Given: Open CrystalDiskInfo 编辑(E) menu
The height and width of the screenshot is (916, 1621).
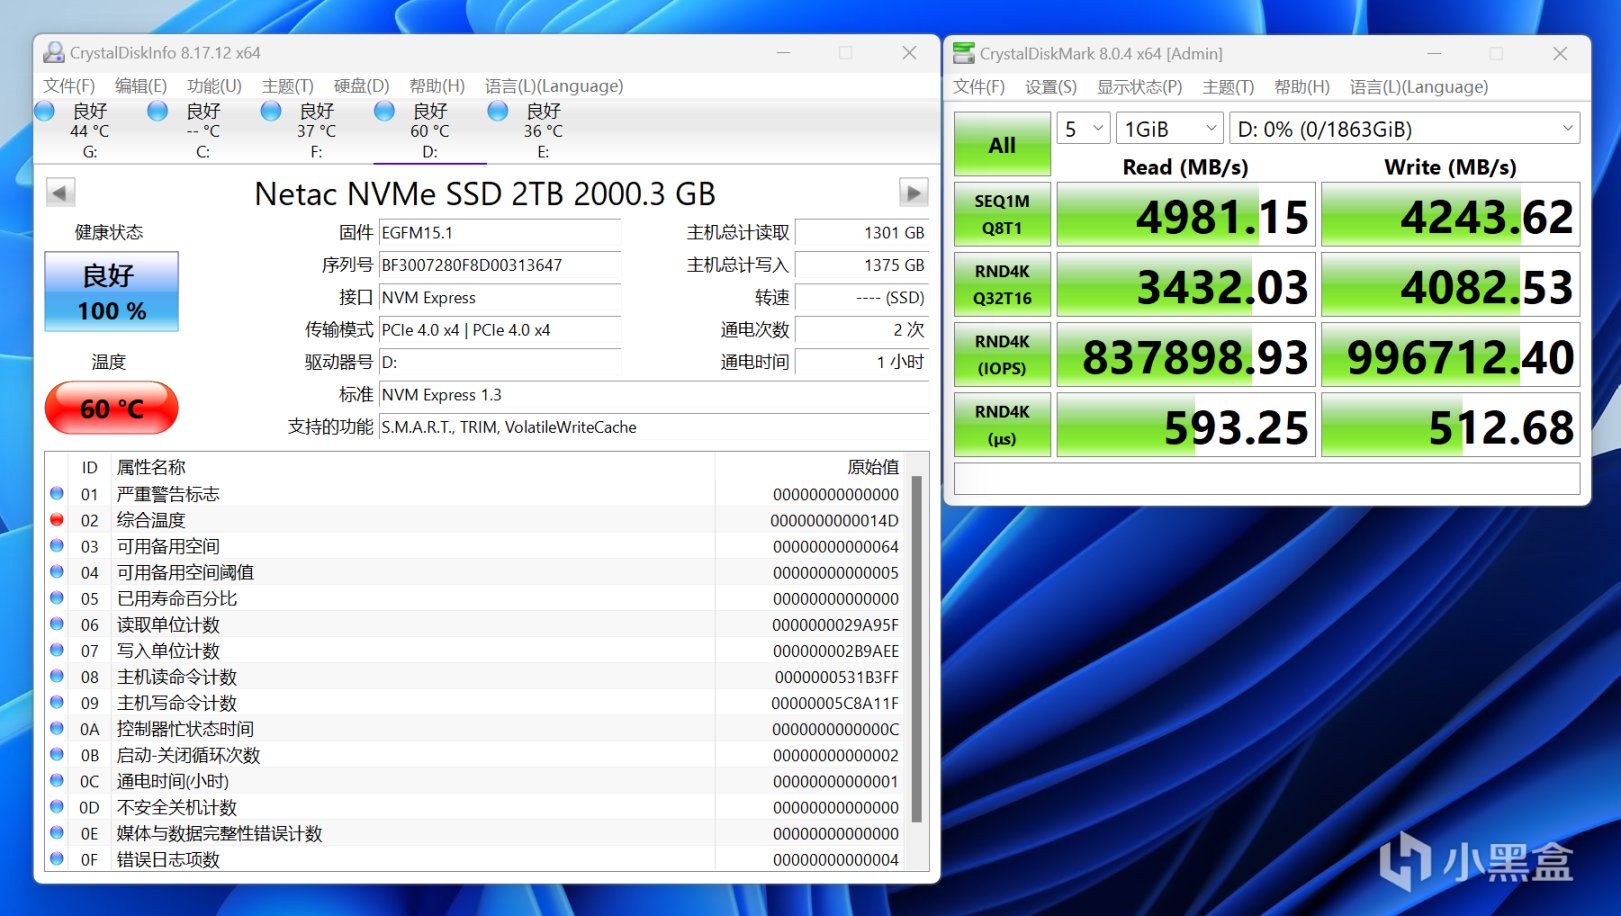Looking at the screenshot, I should [141, 86].
